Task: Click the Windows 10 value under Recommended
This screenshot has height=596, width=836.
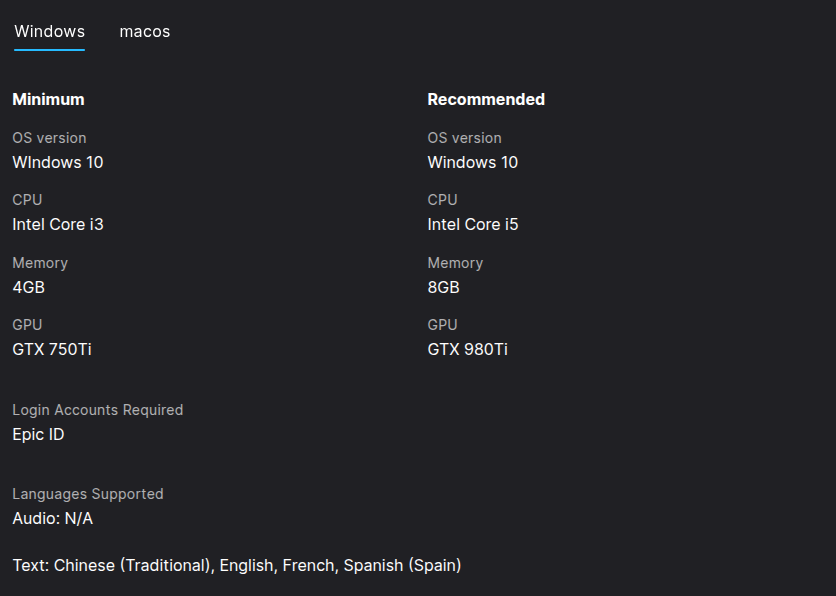Action: 473,162
